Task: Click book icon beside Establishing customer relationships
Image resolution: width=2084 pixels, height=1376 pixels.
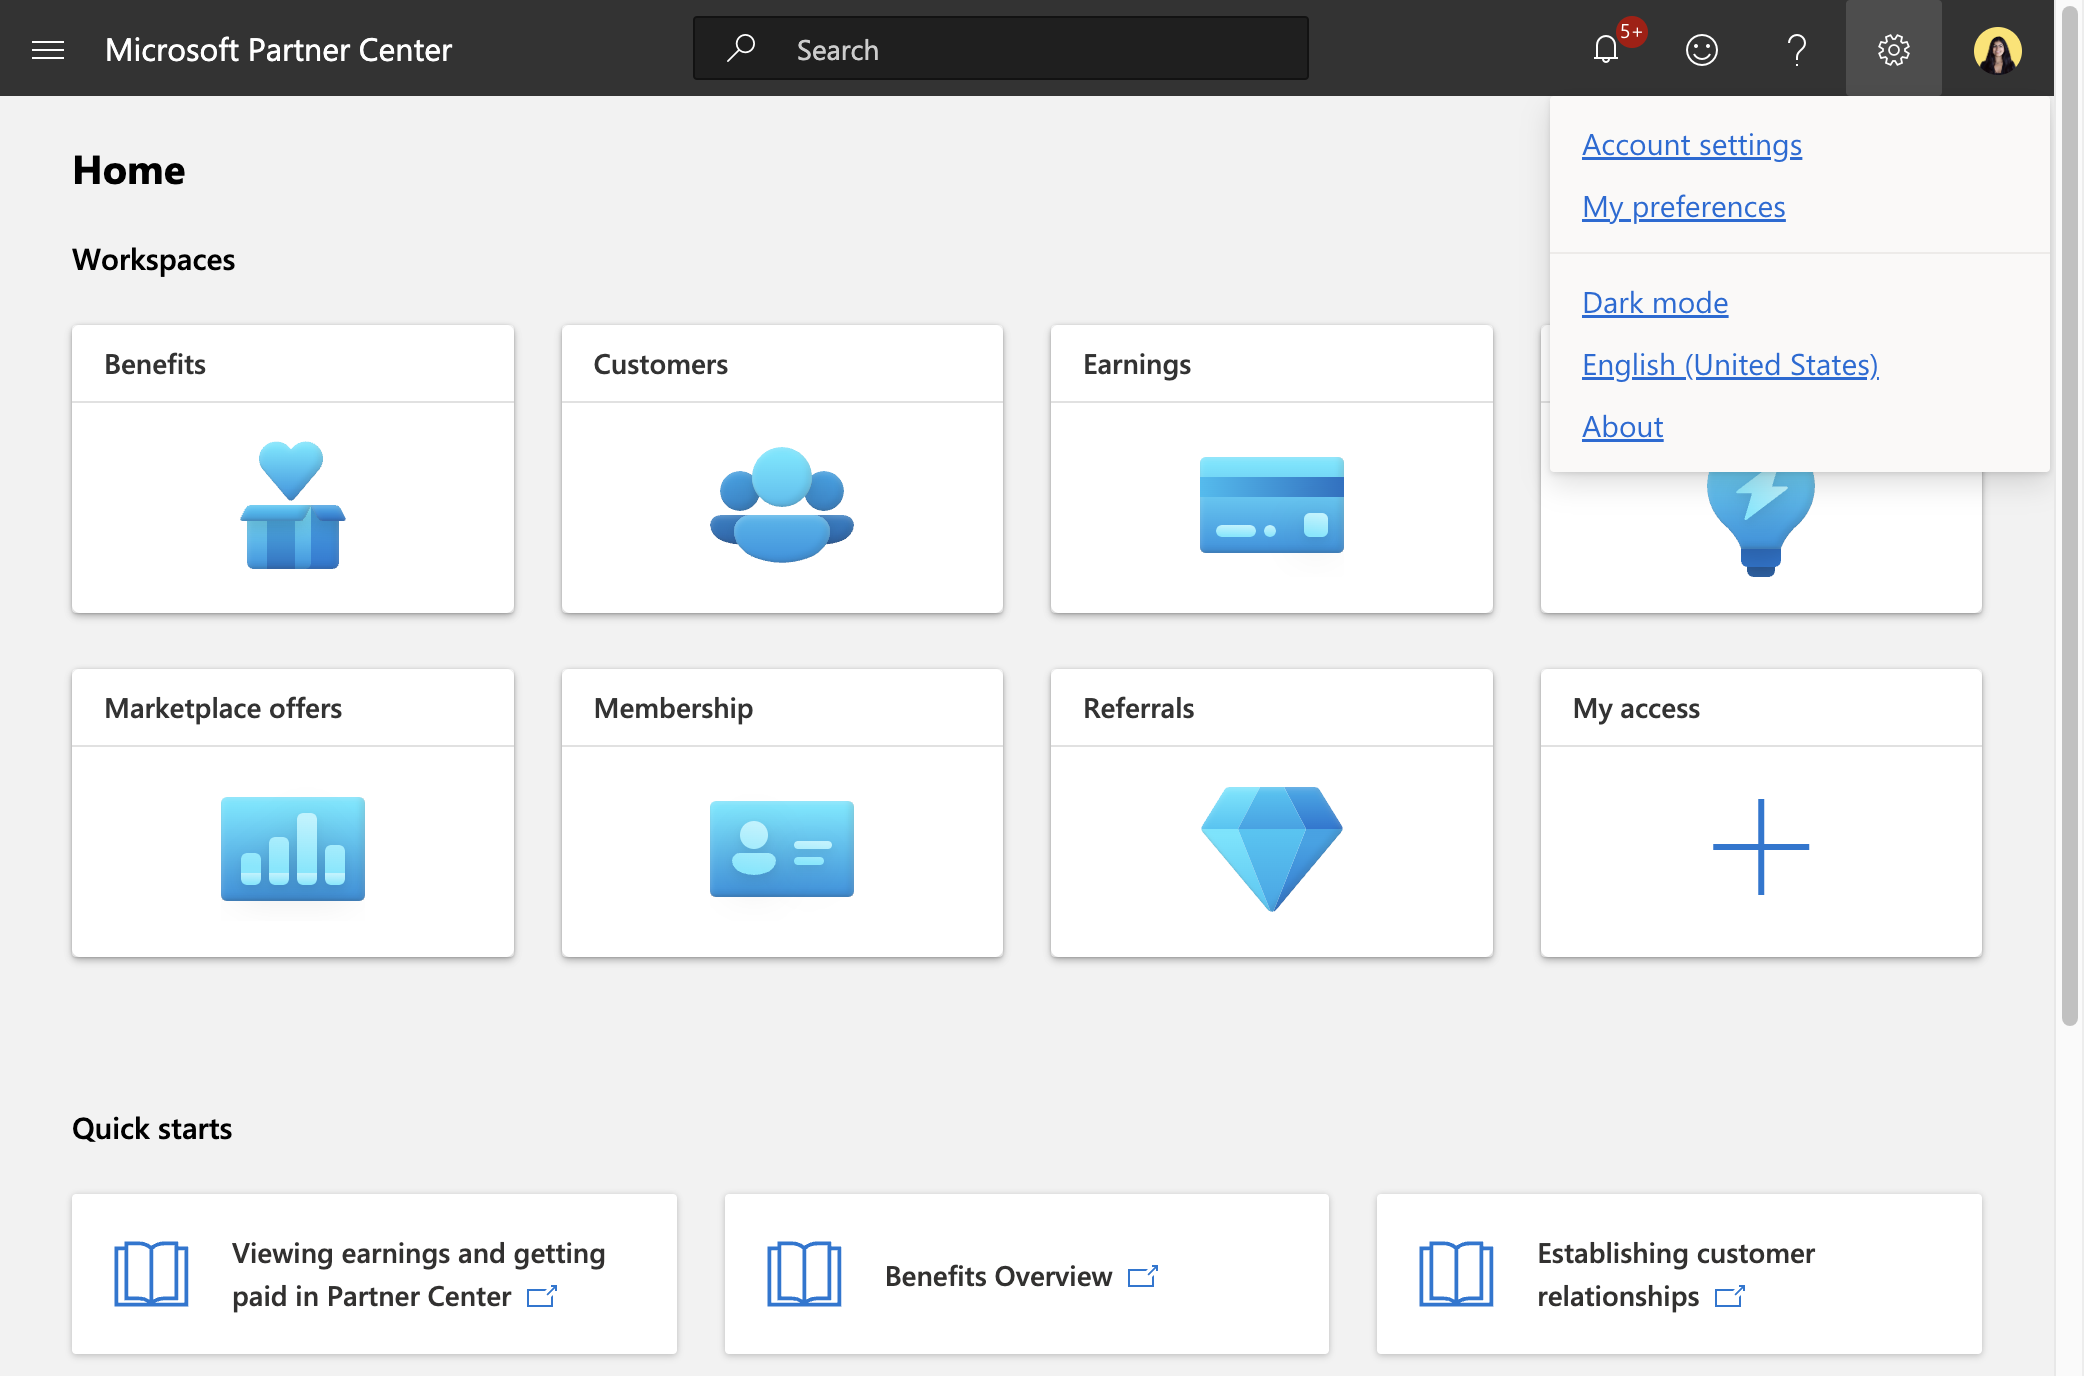Action: (x=1456, y=1274)
